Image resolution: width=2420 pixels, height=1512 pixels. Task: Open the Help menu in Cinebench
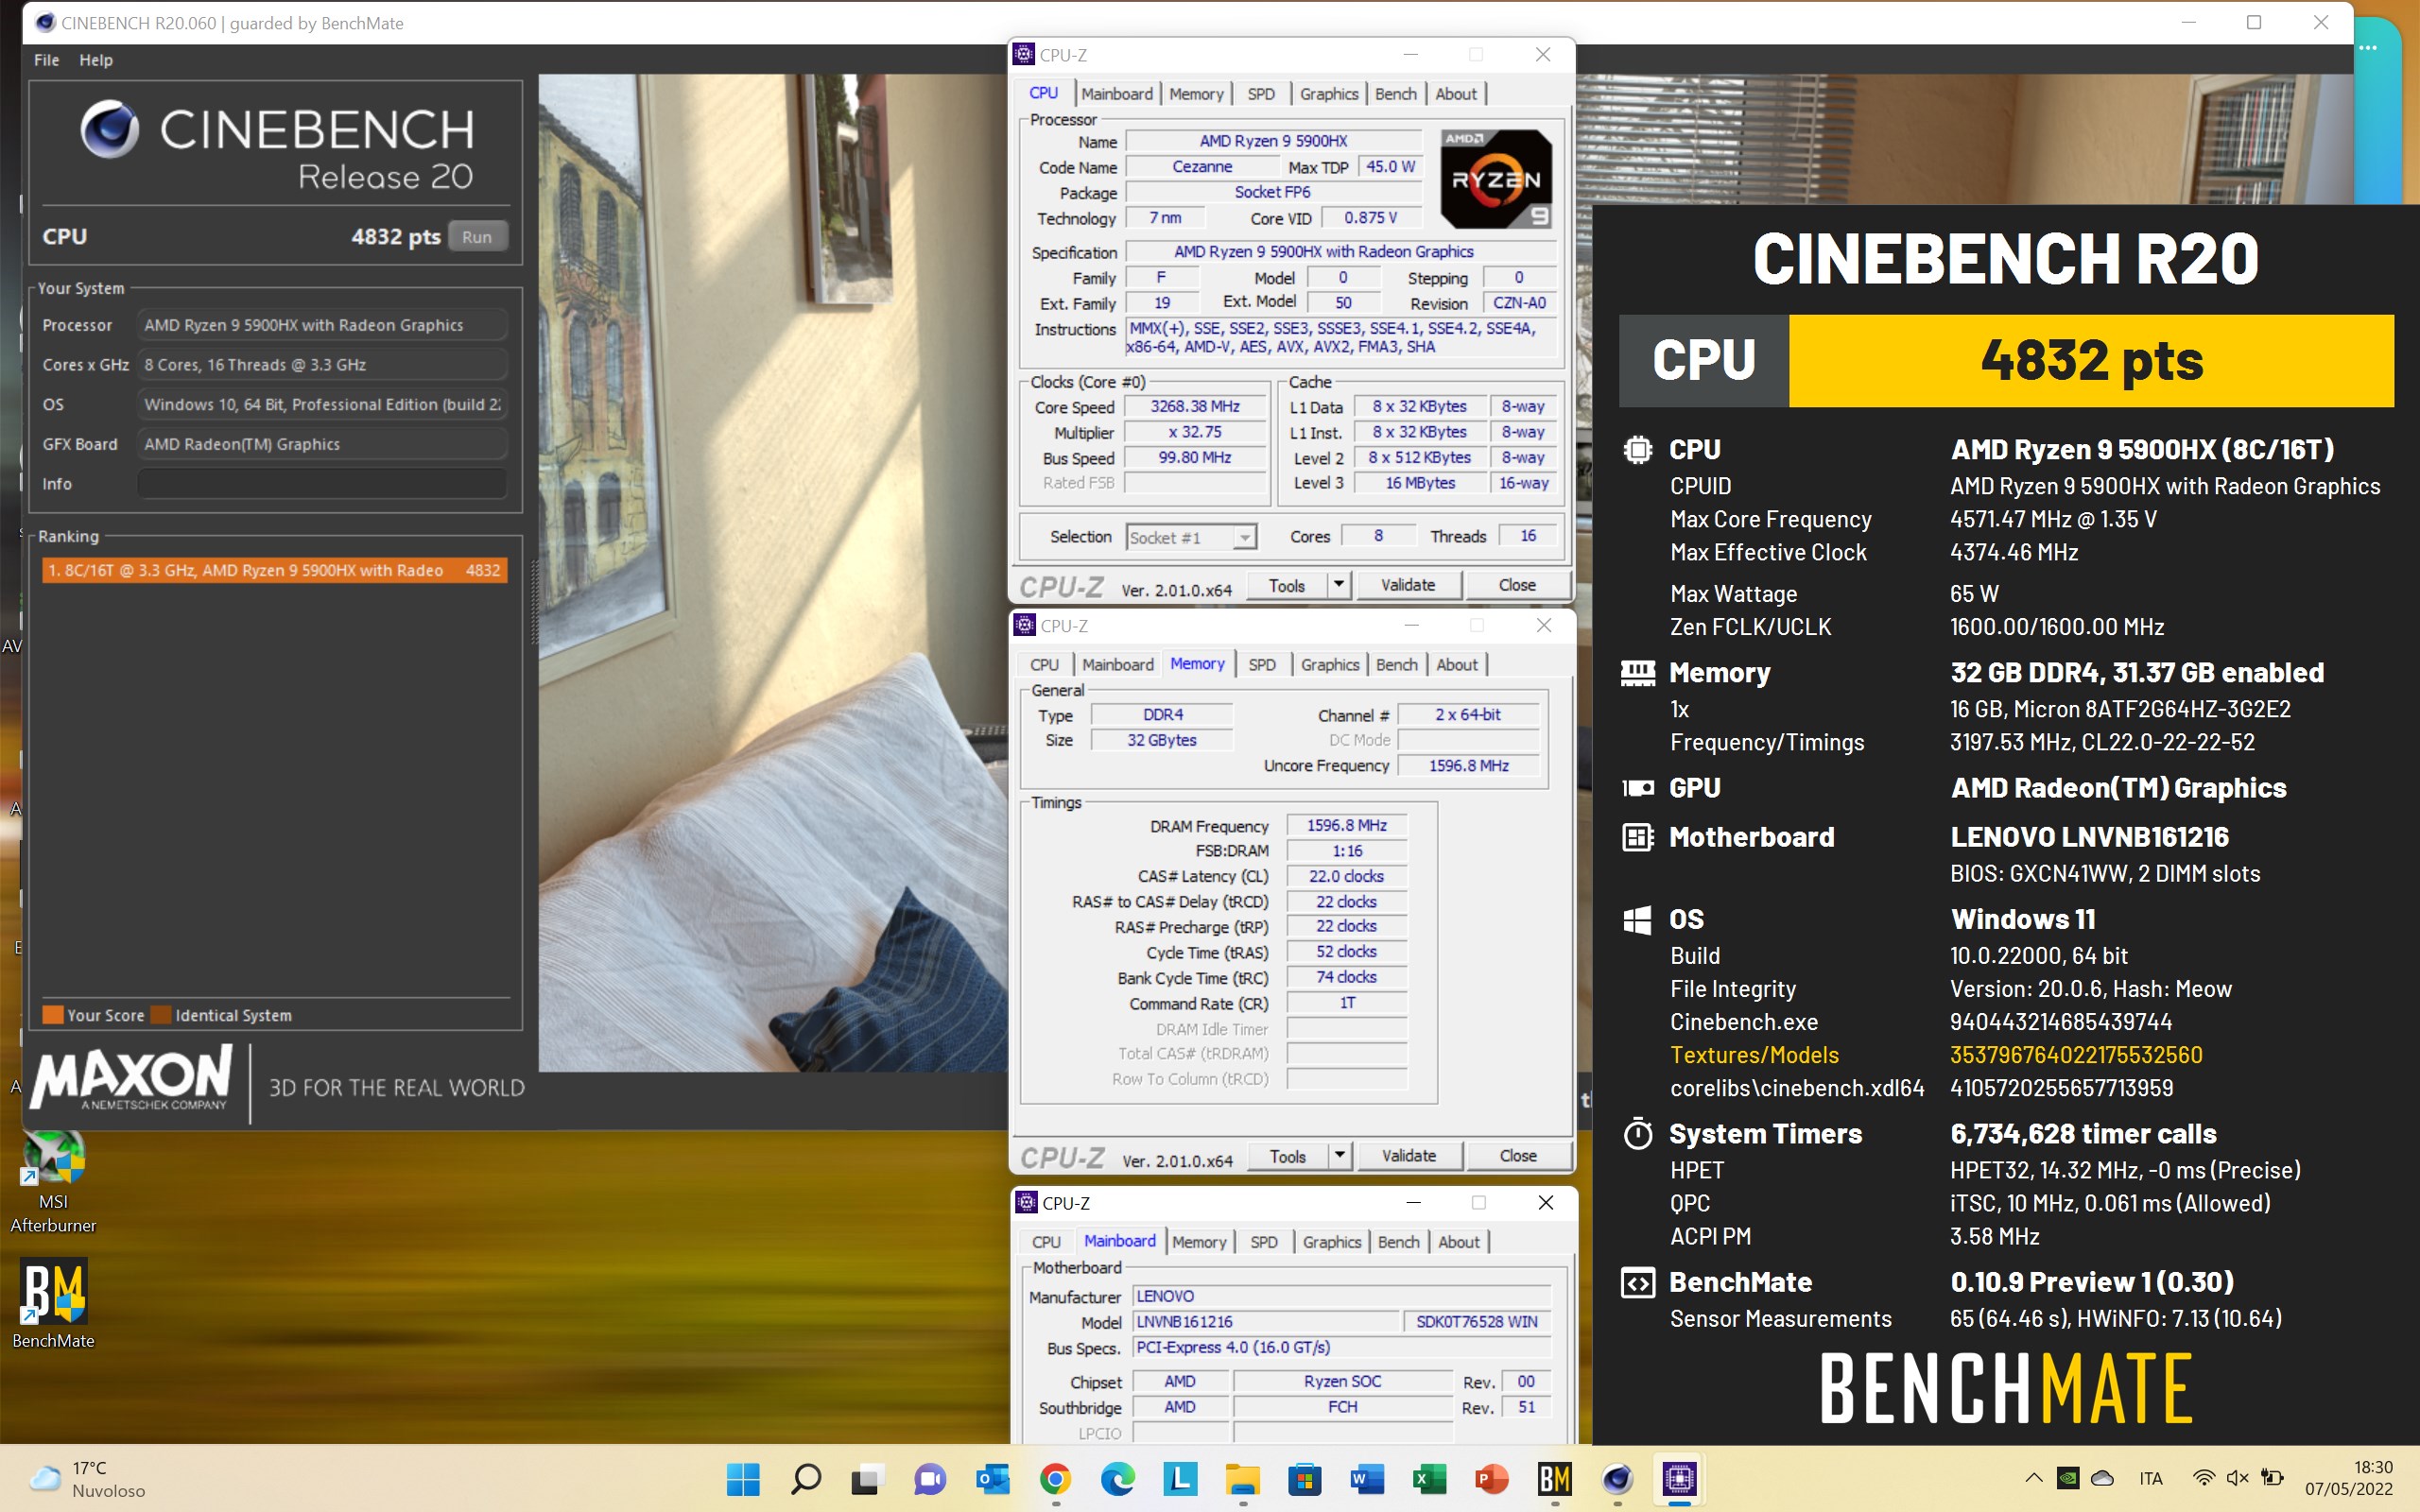point(96,60)
